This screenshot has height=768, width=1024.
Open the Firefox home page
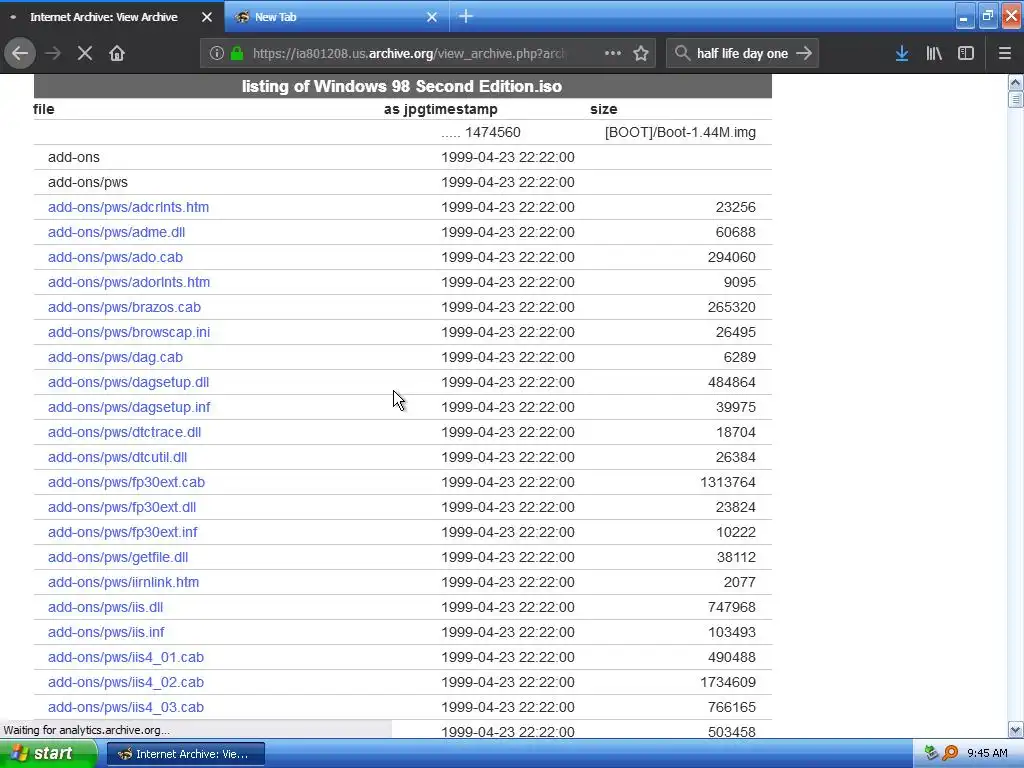coord(117,54)
